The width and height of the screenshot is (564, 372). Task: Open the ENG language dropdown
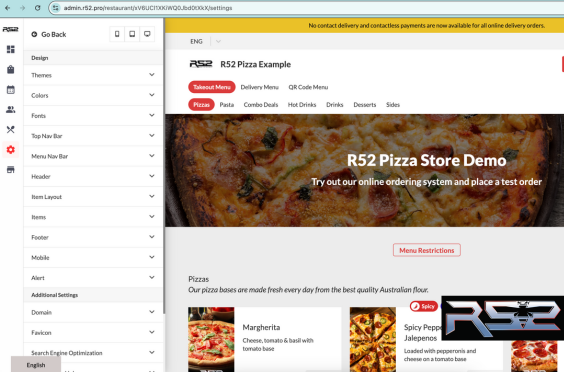[x=205, y=41]
